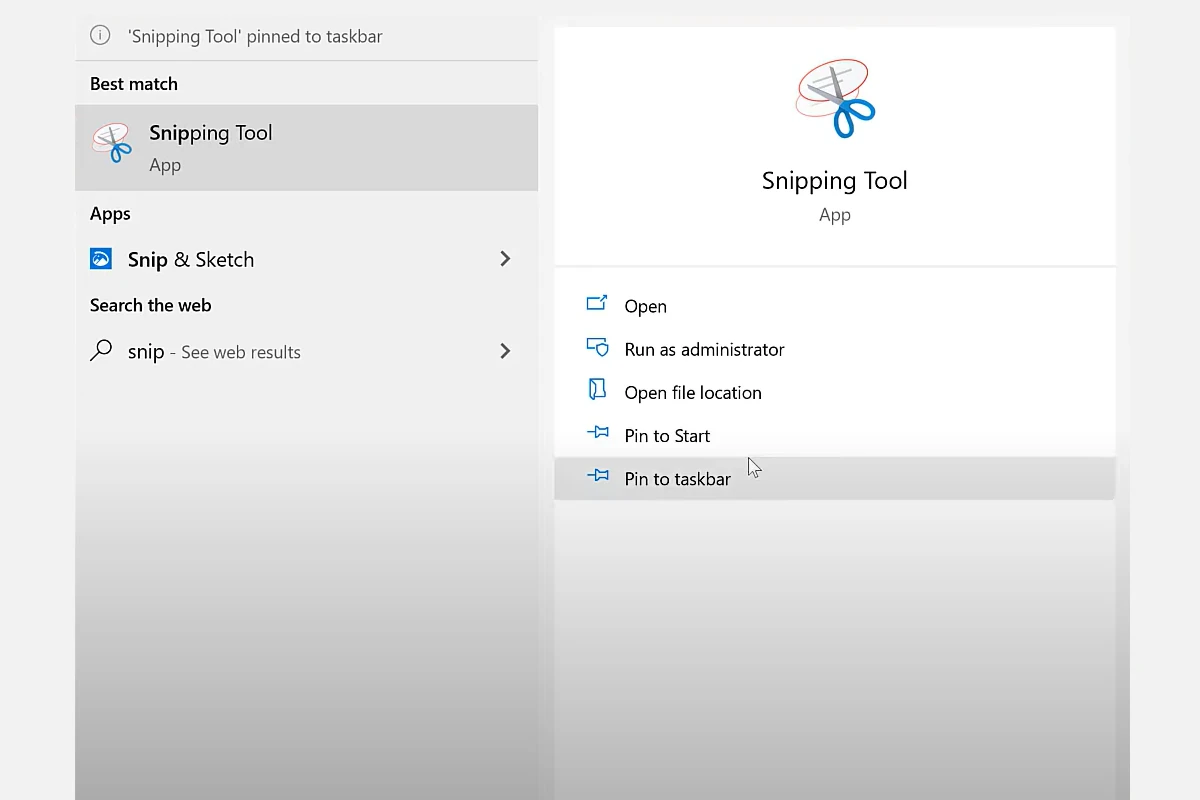Click the Snipping Tool icon in Best match

(x=112, y=143)
